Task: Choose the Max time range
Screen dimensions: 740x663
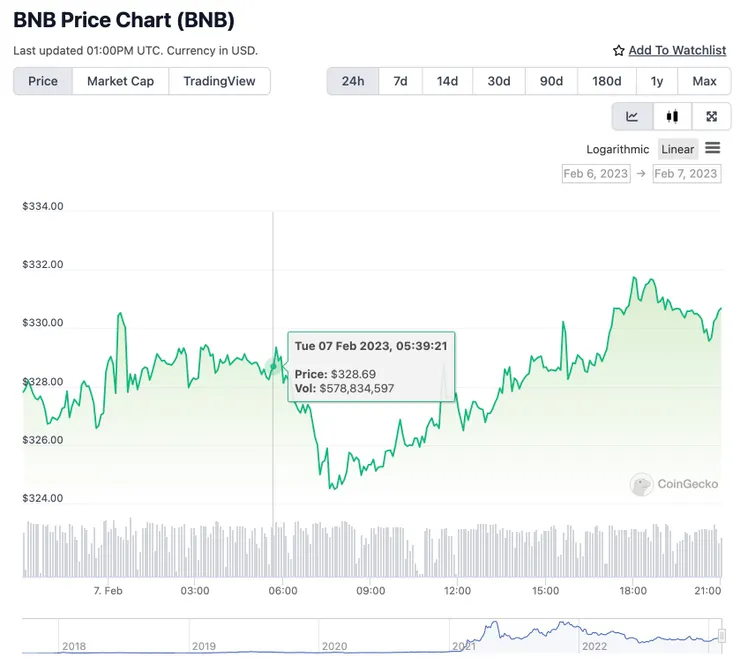Action: (704, 81)
